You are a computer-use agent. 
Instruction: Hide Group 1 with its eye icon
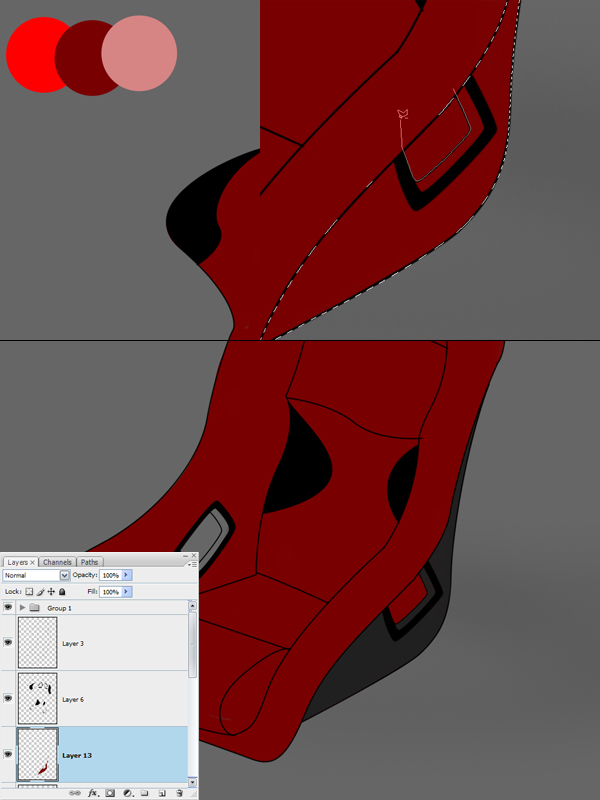[x=8, y=607]
